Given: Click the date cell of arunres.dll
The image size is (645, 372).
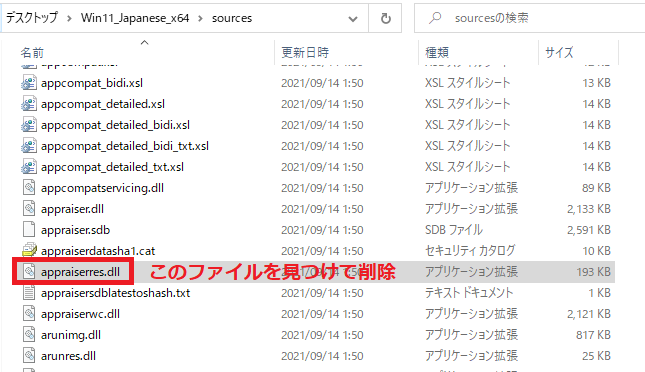Looking at the screenshot, I should coord(322,356).
